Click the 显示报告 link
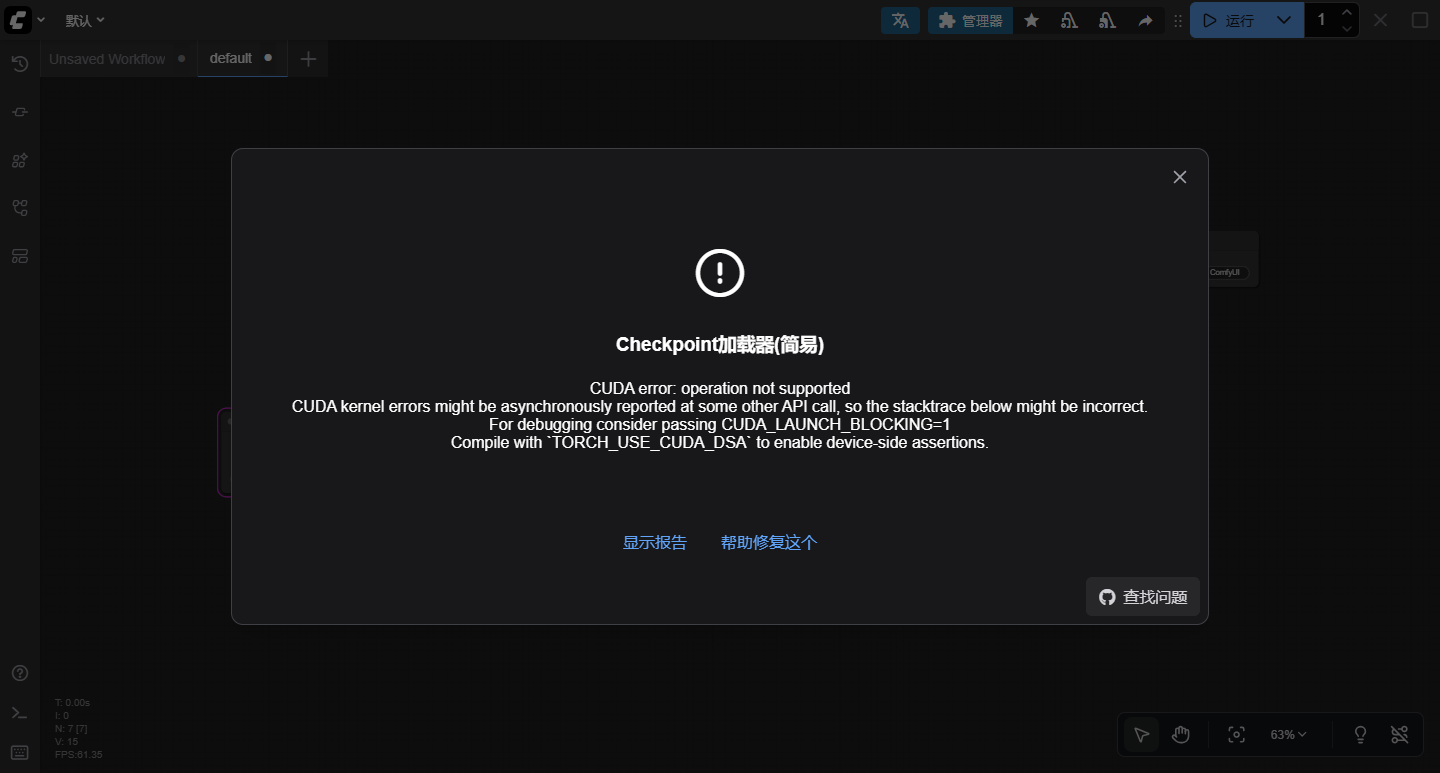Image resolution: width=1440 pixels, height=773 pixels. [x=654, y=542]
